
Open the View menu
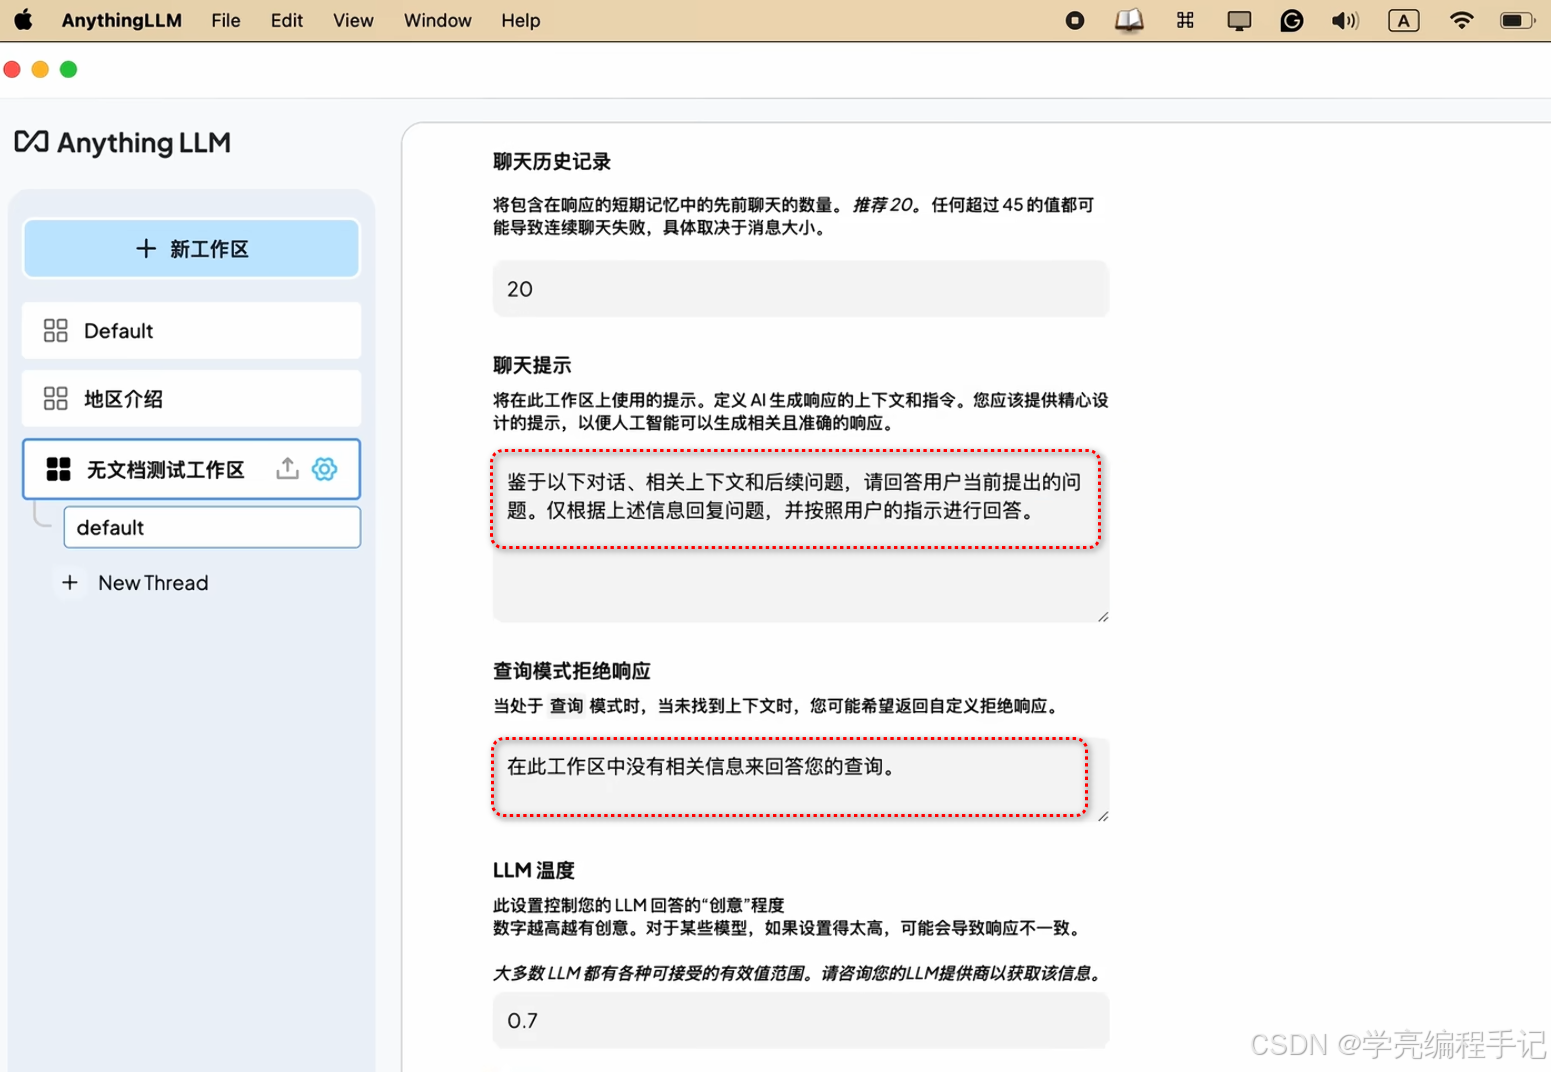(x=353, y=20)
